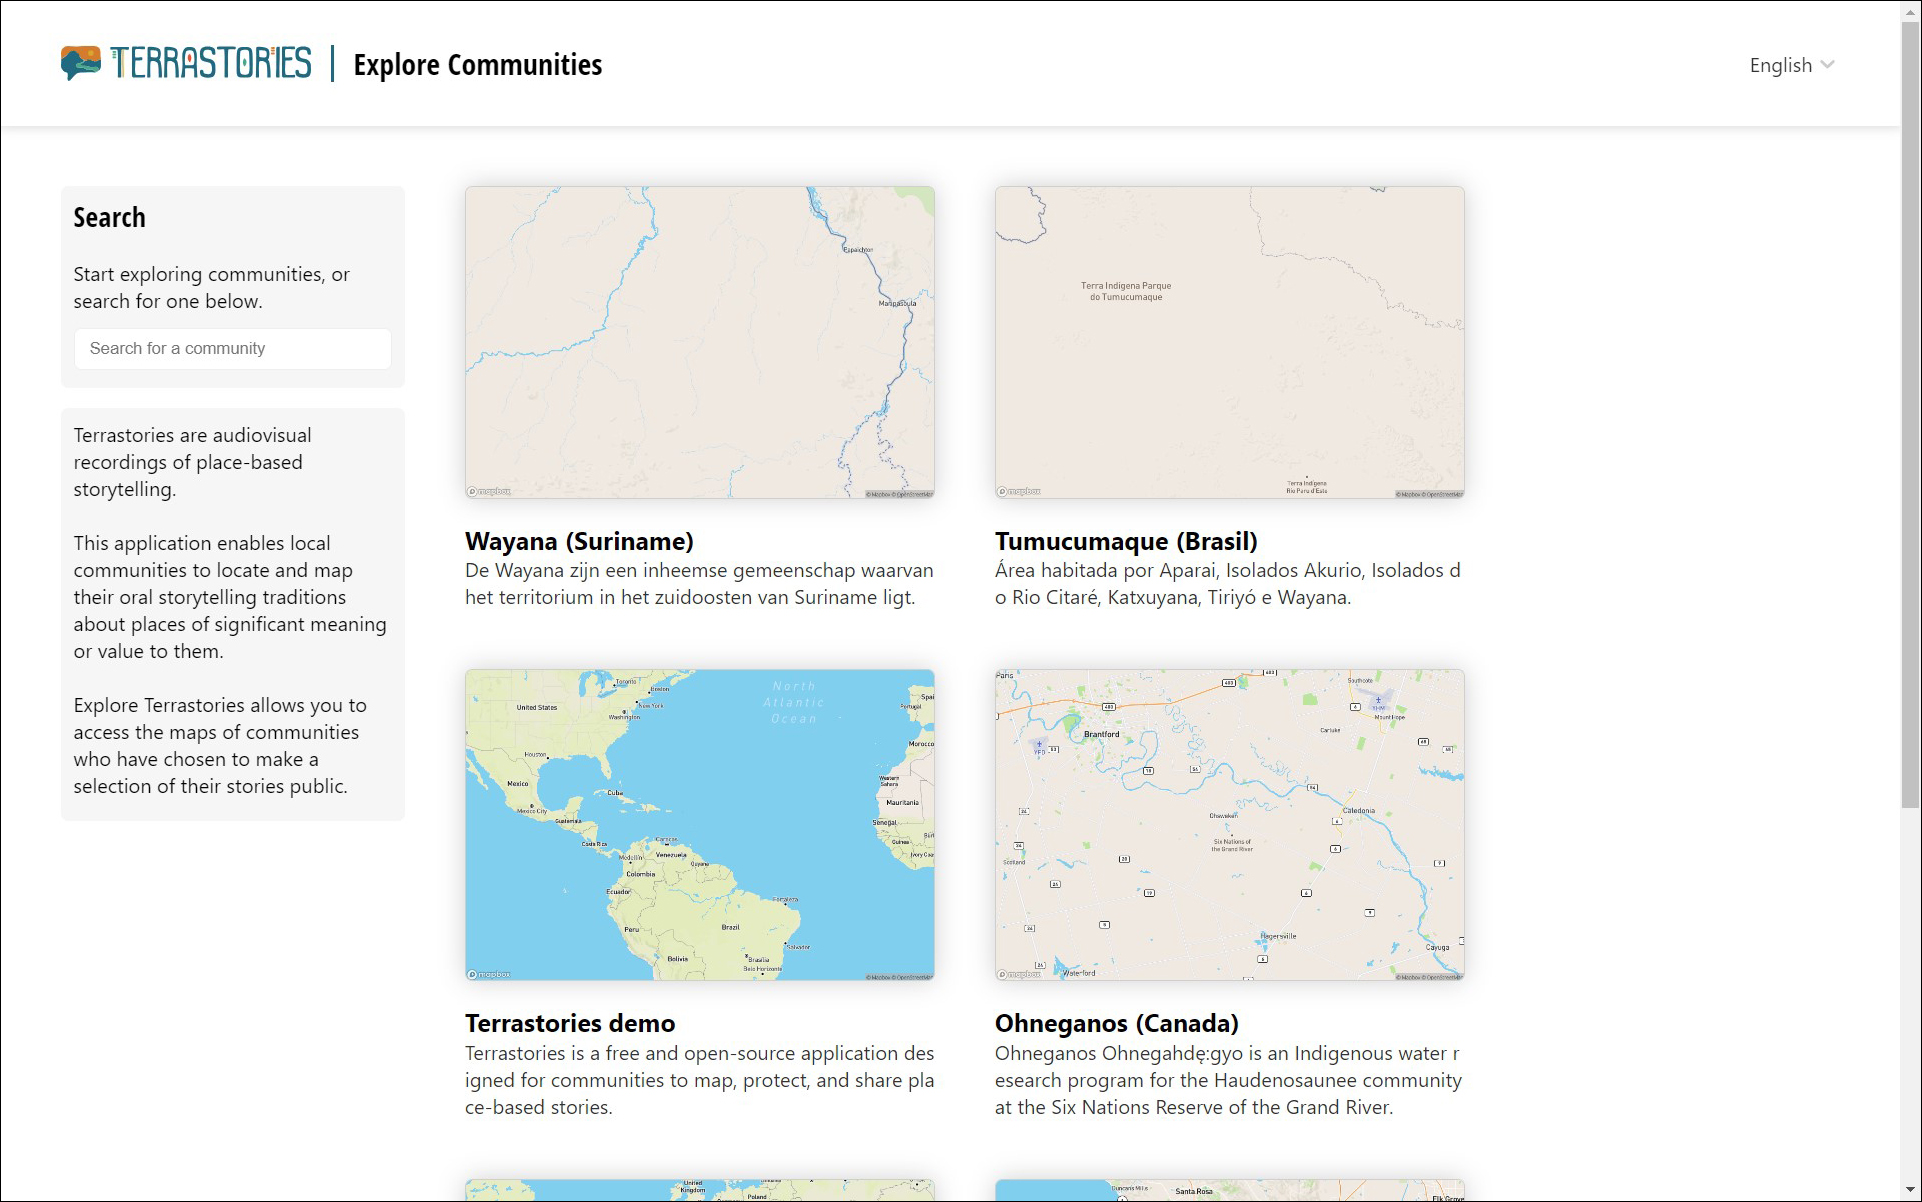
Task: Click the Mapbox logo on Ohneganos map
Action: point(1019,974)
